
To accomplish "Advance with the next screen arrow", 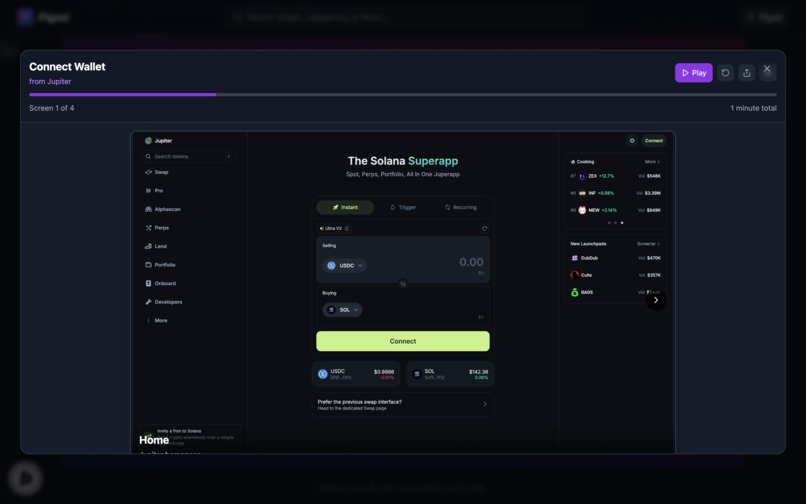I will pos(656,300).
